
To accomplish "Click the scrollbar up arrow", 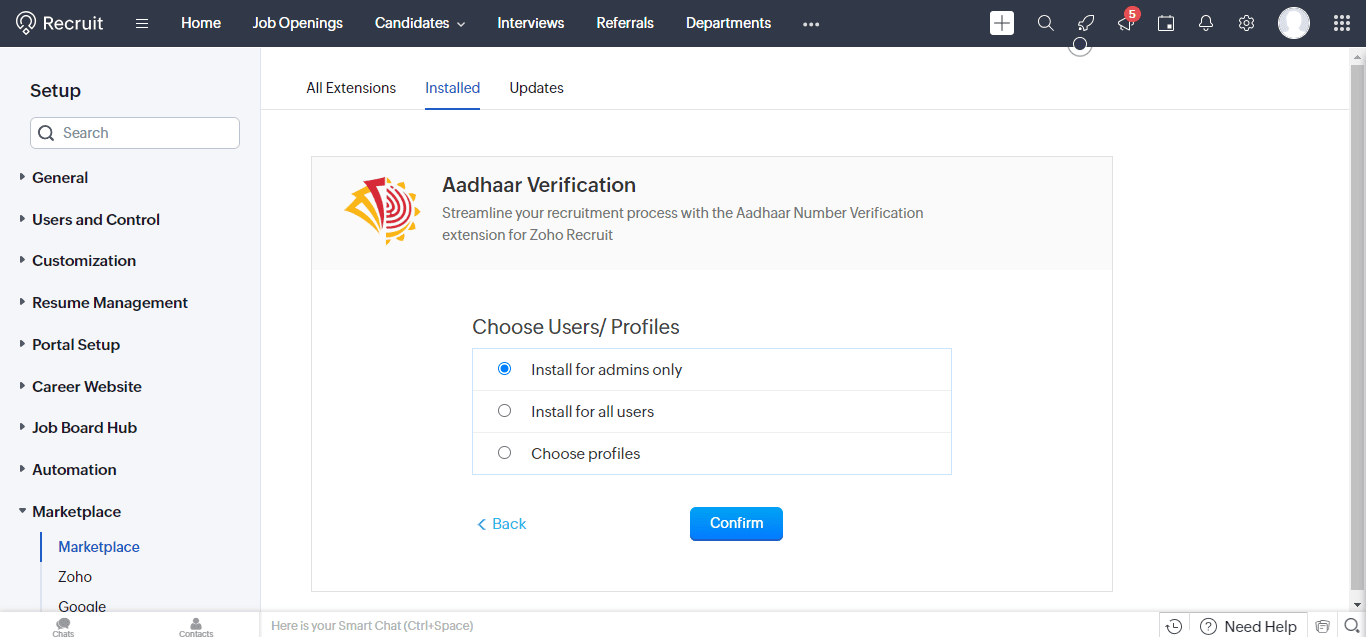I will 1357,55.
